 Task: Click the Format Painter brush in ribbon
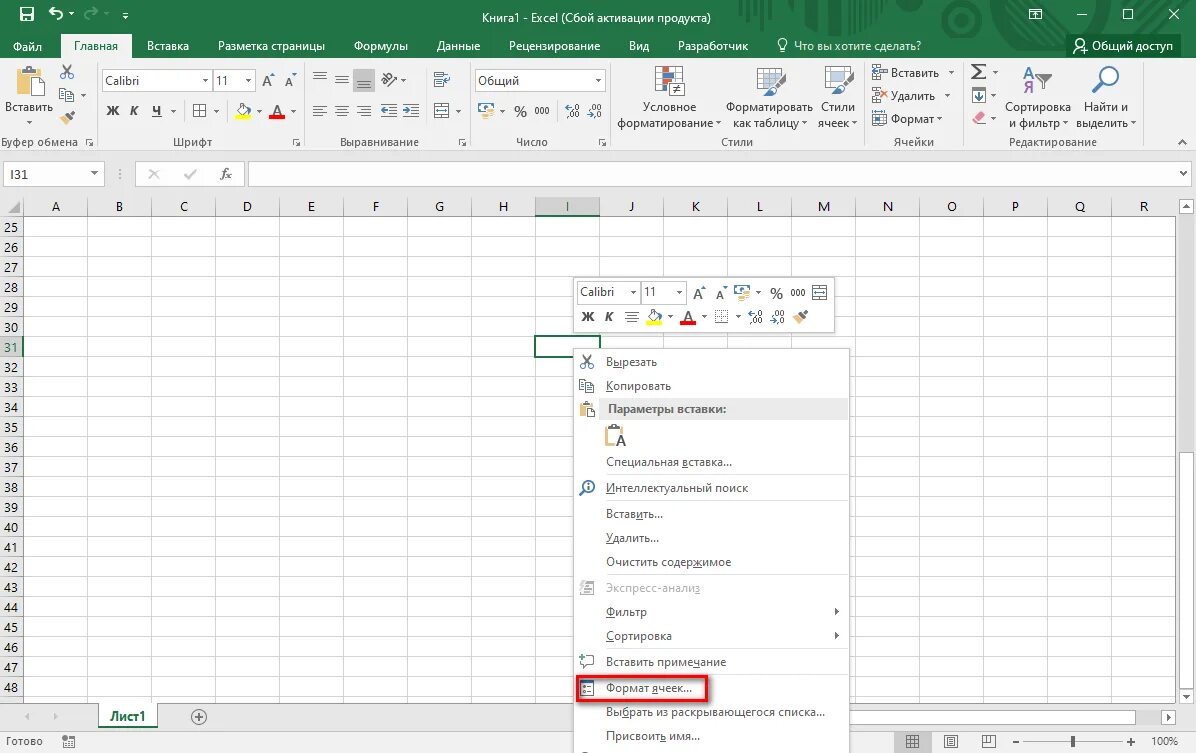pyautogui.click(x=67, y=117)
